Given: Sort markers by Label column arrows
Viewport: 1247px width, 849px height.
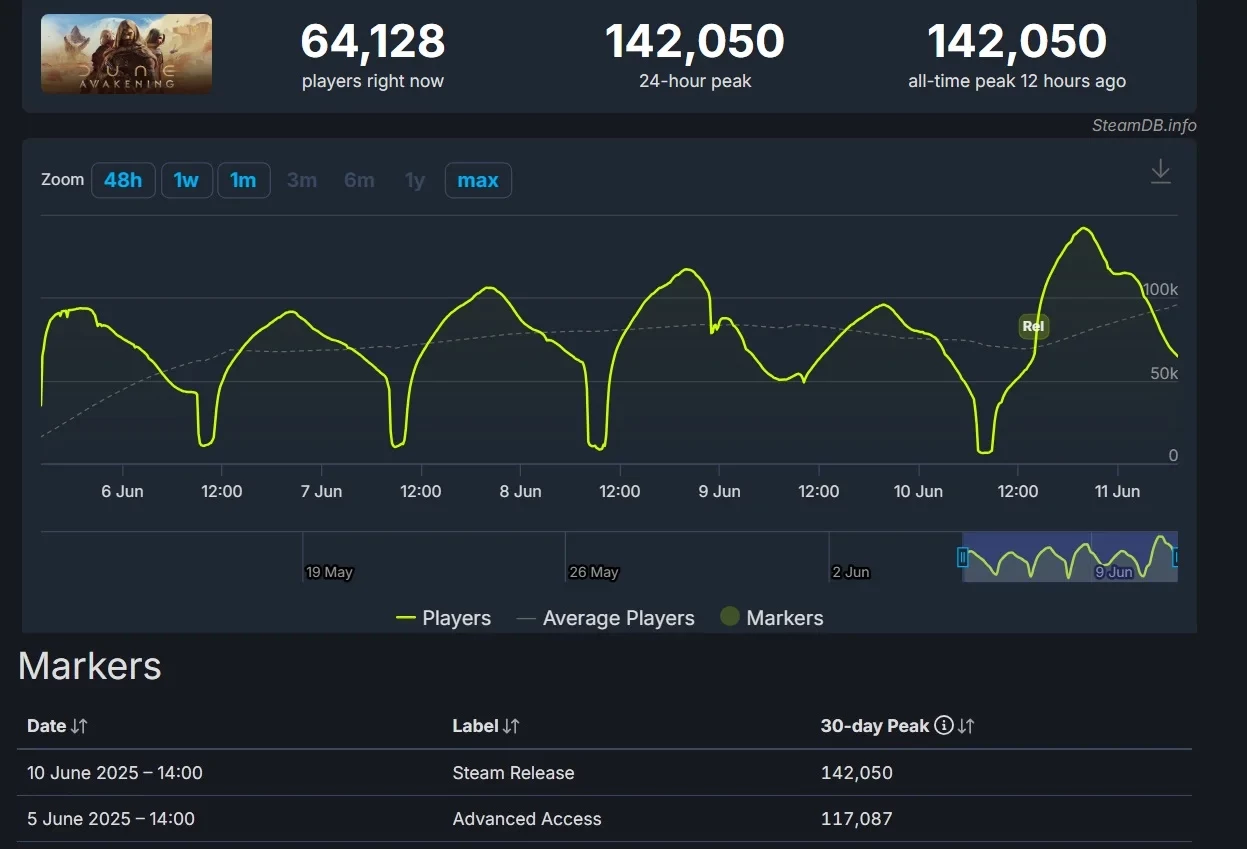Looking at the screenshot, I should (x=511, y=727).
